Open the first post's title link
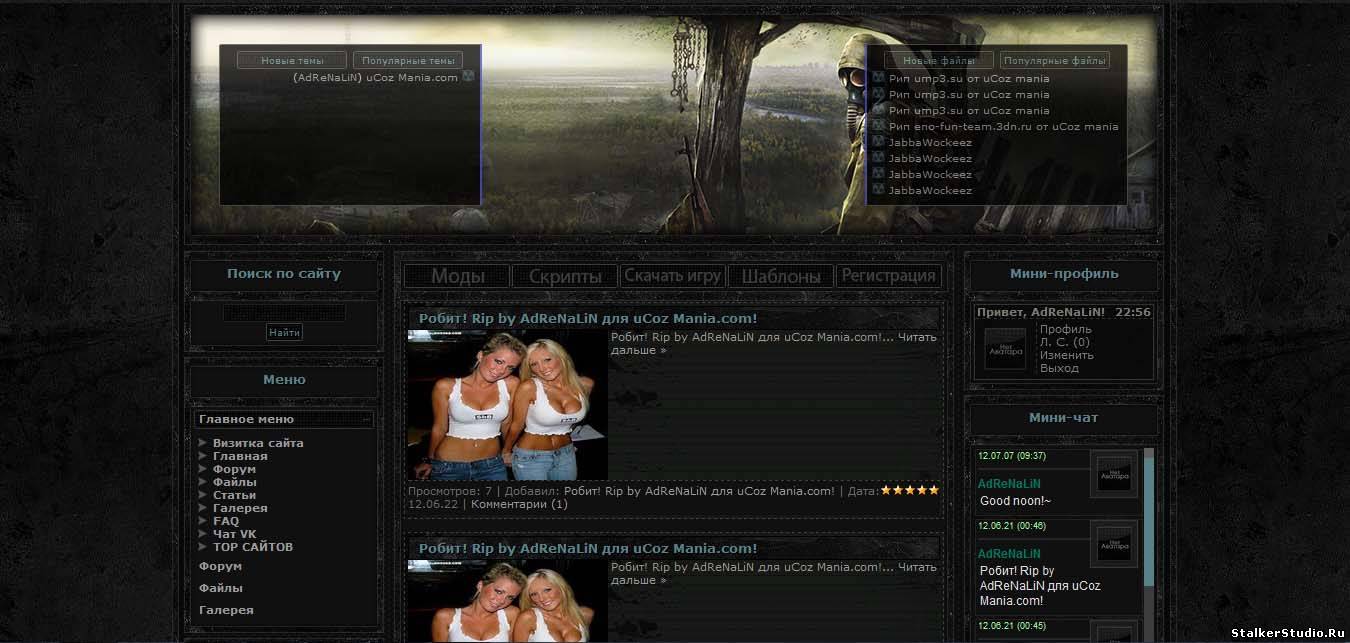 point(588,318)
